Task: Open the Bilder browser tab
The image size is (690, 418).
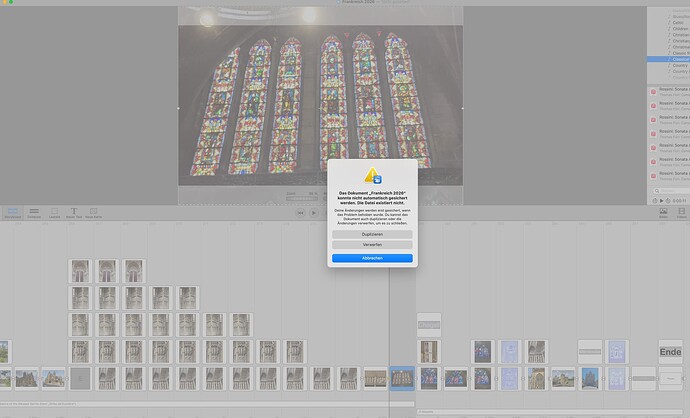Action: [x=663, y=213]
